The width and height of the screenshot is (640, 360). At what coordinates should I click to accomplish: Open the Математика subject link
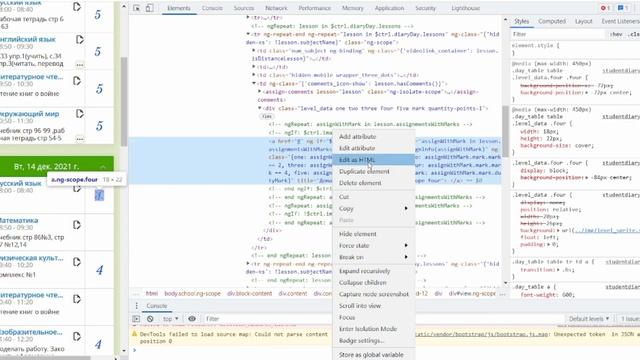point(19,220)
